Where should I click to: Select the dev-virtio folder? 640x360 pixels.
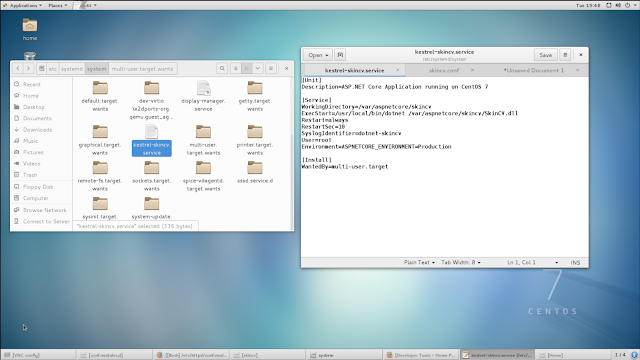pos(151,100)
